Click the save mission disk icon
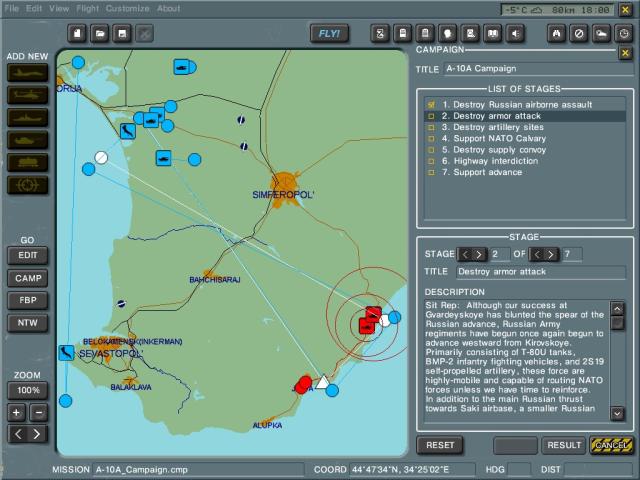Screen dimensions: 640x480 (x=123, y=33)
